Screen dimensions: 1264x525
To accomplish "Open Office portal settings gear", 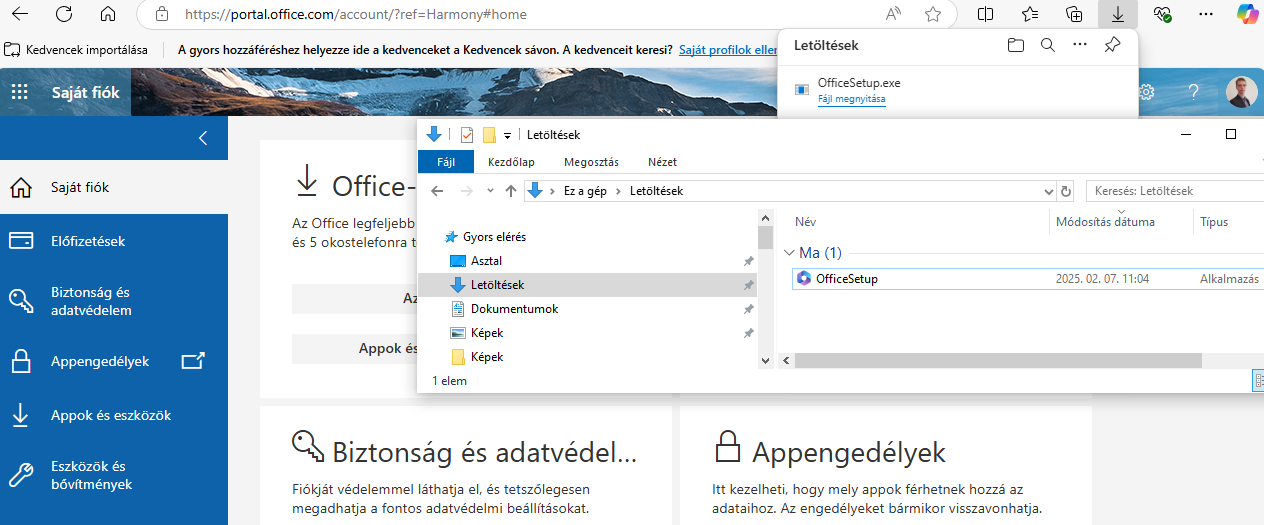I will click(1147, 92).
